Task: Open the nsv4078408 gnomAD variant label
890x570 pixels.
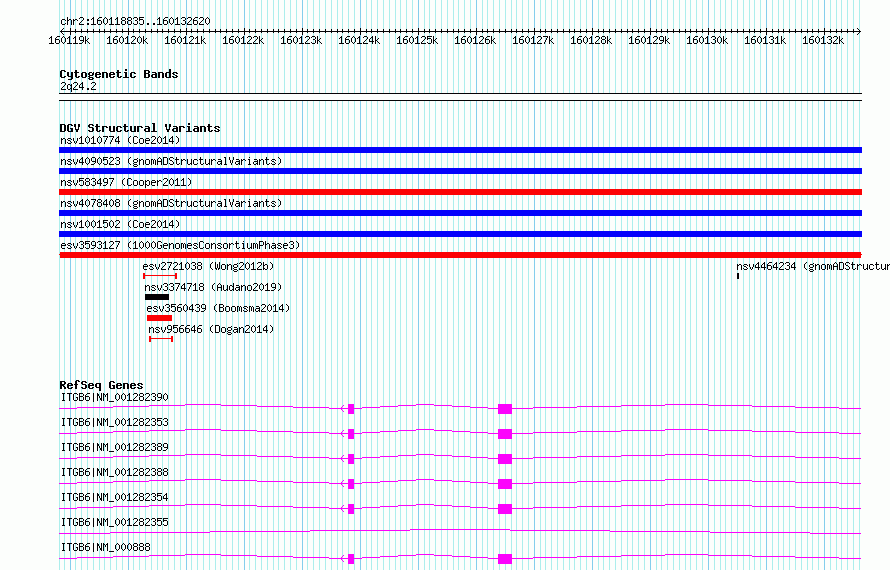Action: point(171,203)
